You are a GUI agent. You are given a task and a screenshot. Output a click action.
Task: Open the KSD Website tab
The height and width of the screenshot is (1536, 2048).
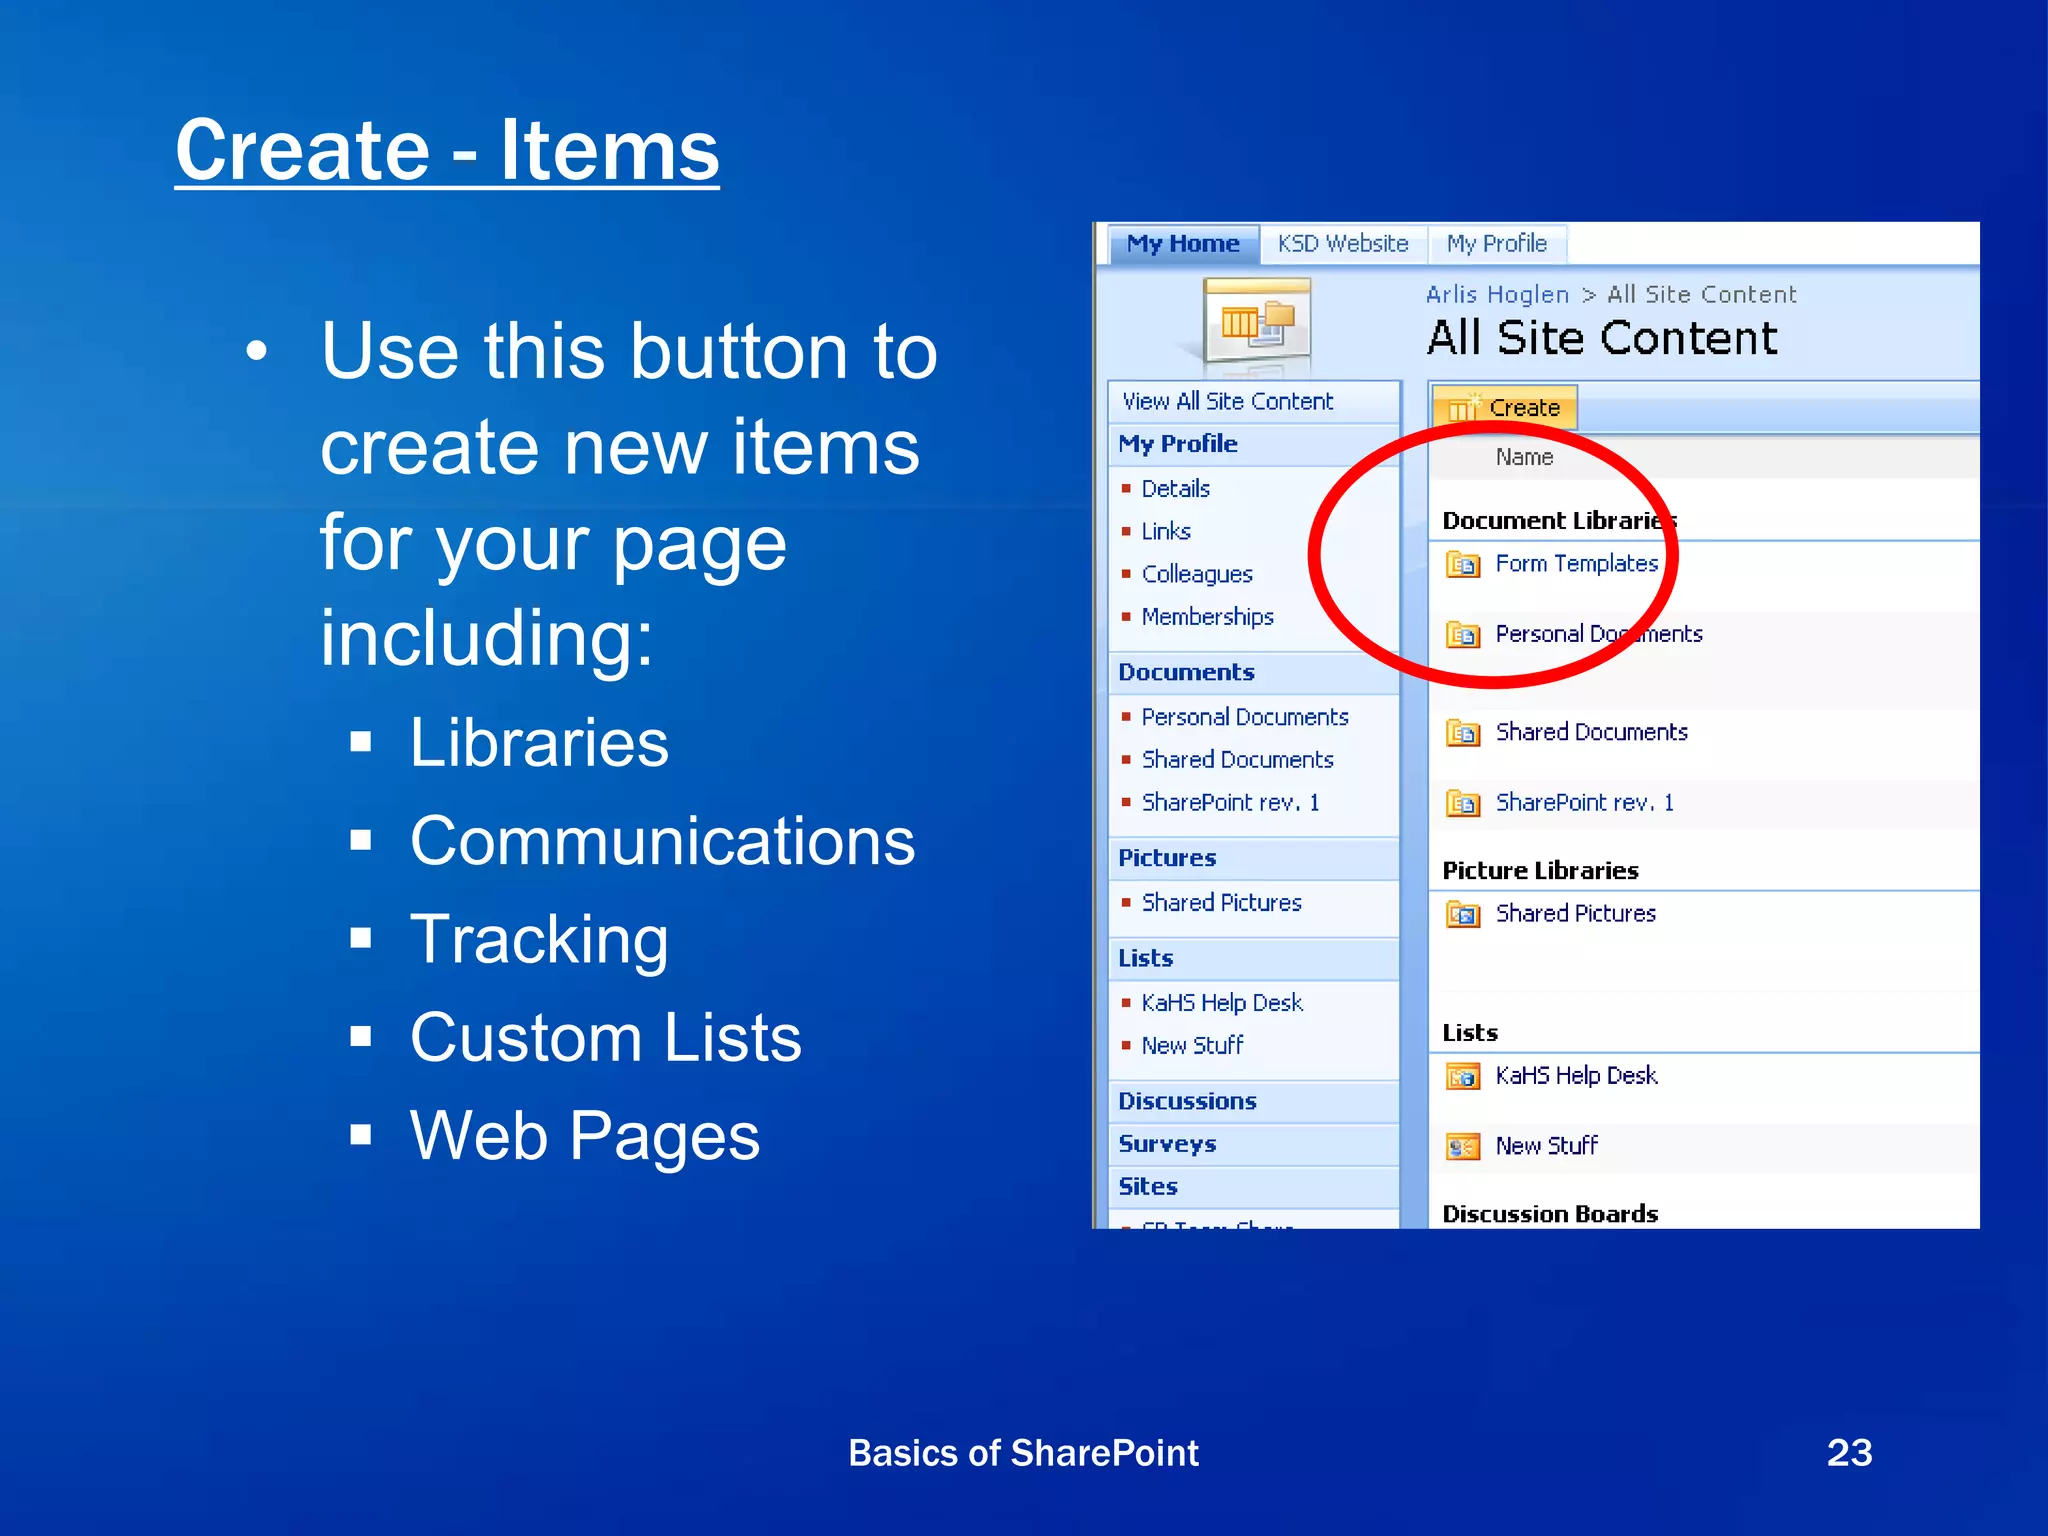(1343, 244)
